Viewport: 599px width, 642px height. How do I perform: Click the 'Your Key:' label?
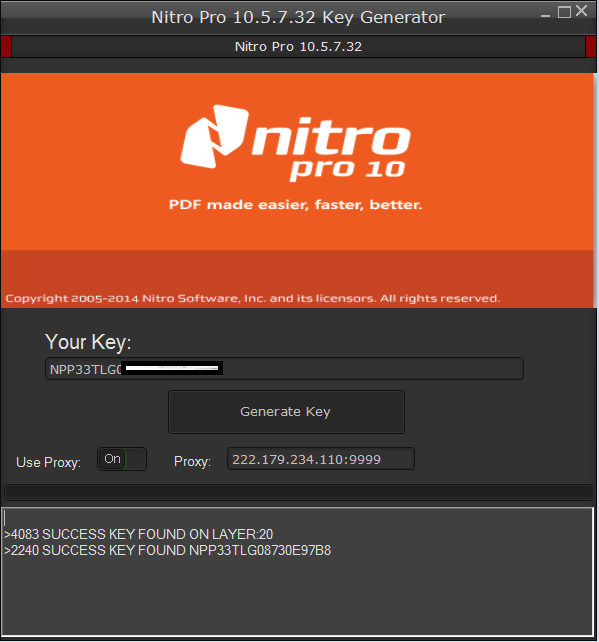(88, 342)
